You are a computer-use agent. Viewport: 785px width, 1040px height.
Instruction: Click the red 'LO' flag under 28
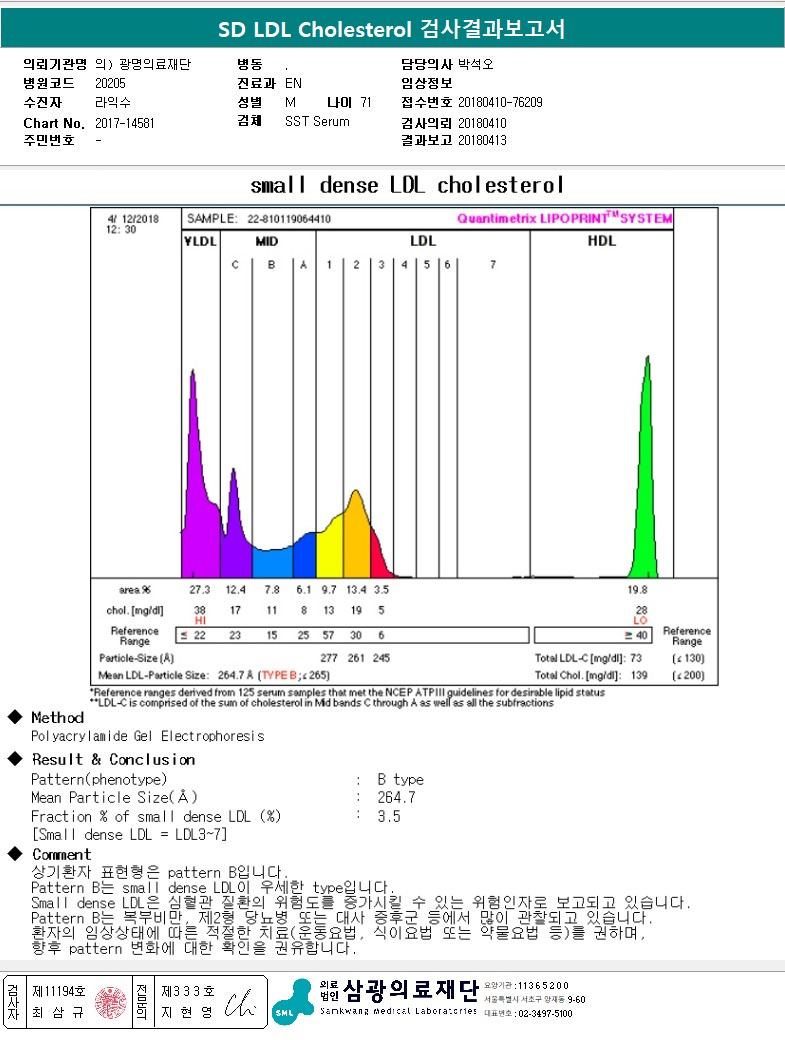[640, 620]
